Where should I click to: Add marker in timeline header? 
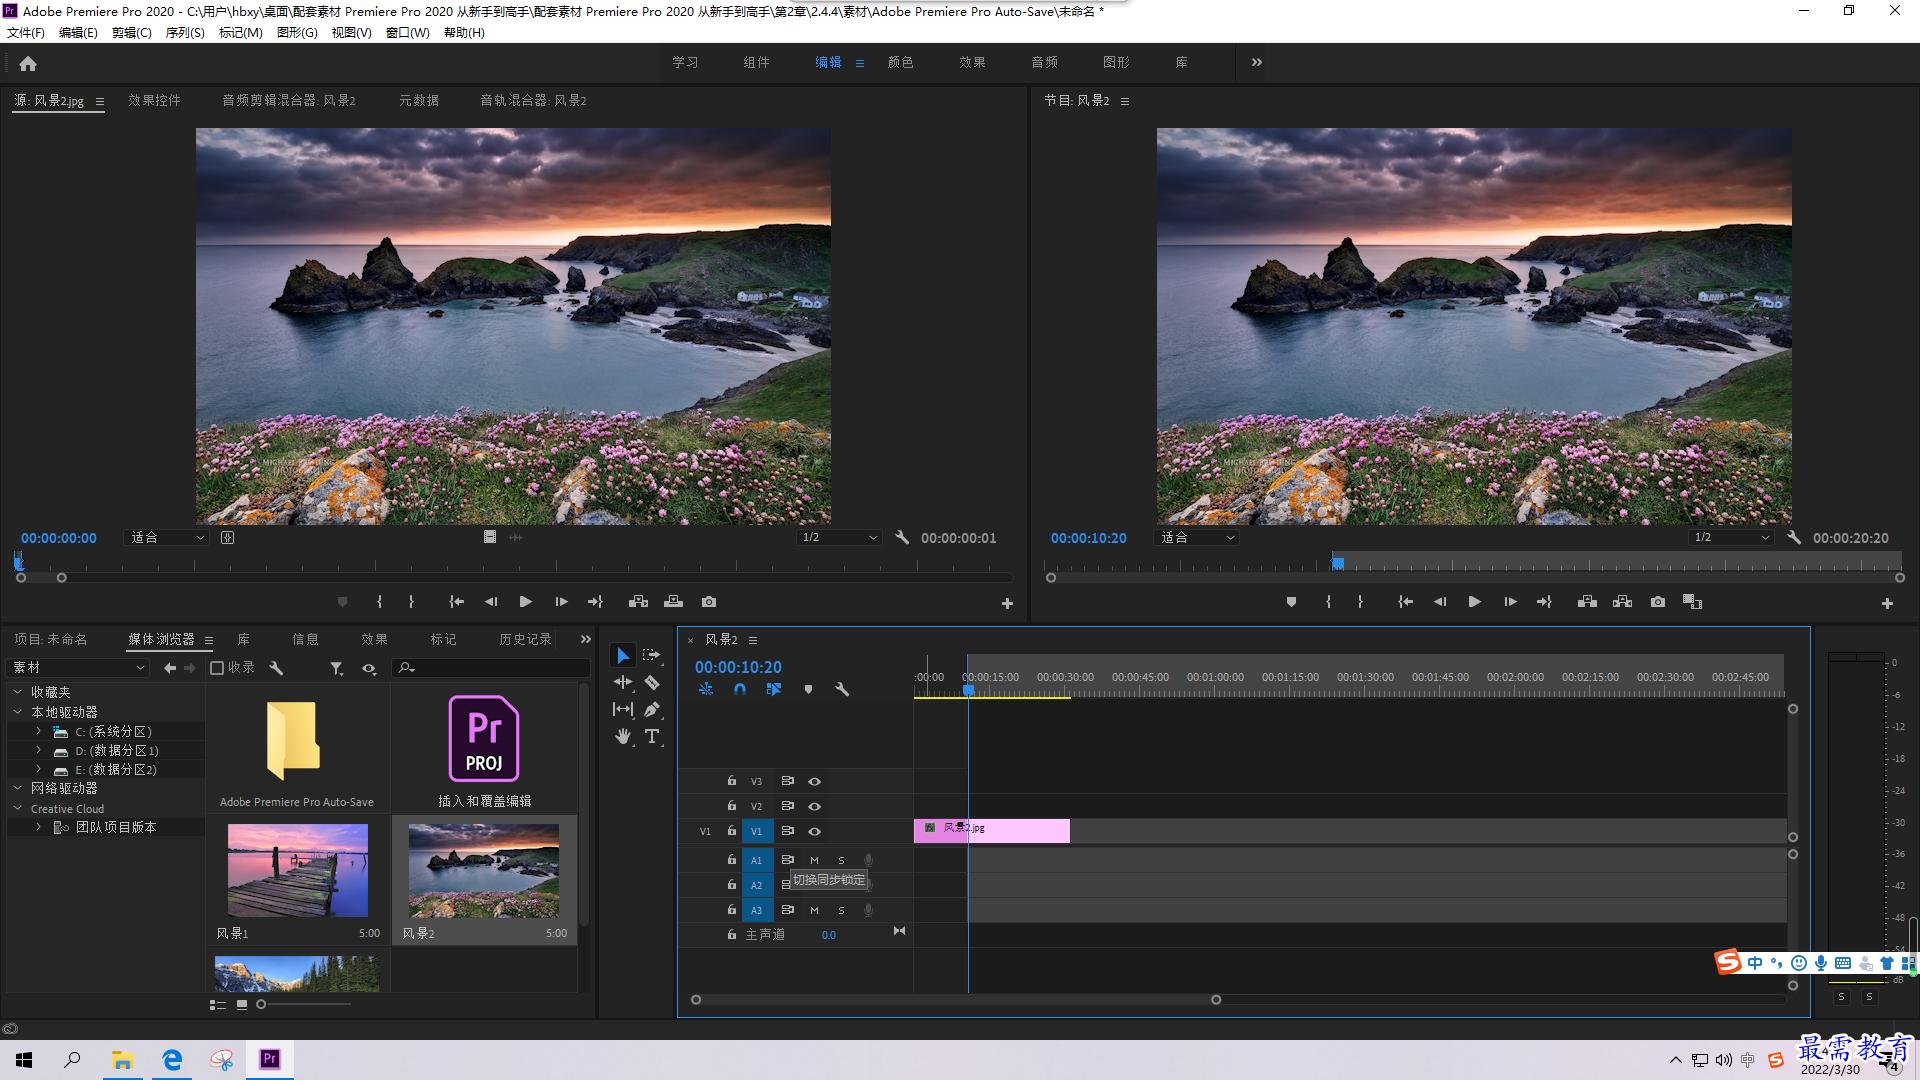[808, 689]
